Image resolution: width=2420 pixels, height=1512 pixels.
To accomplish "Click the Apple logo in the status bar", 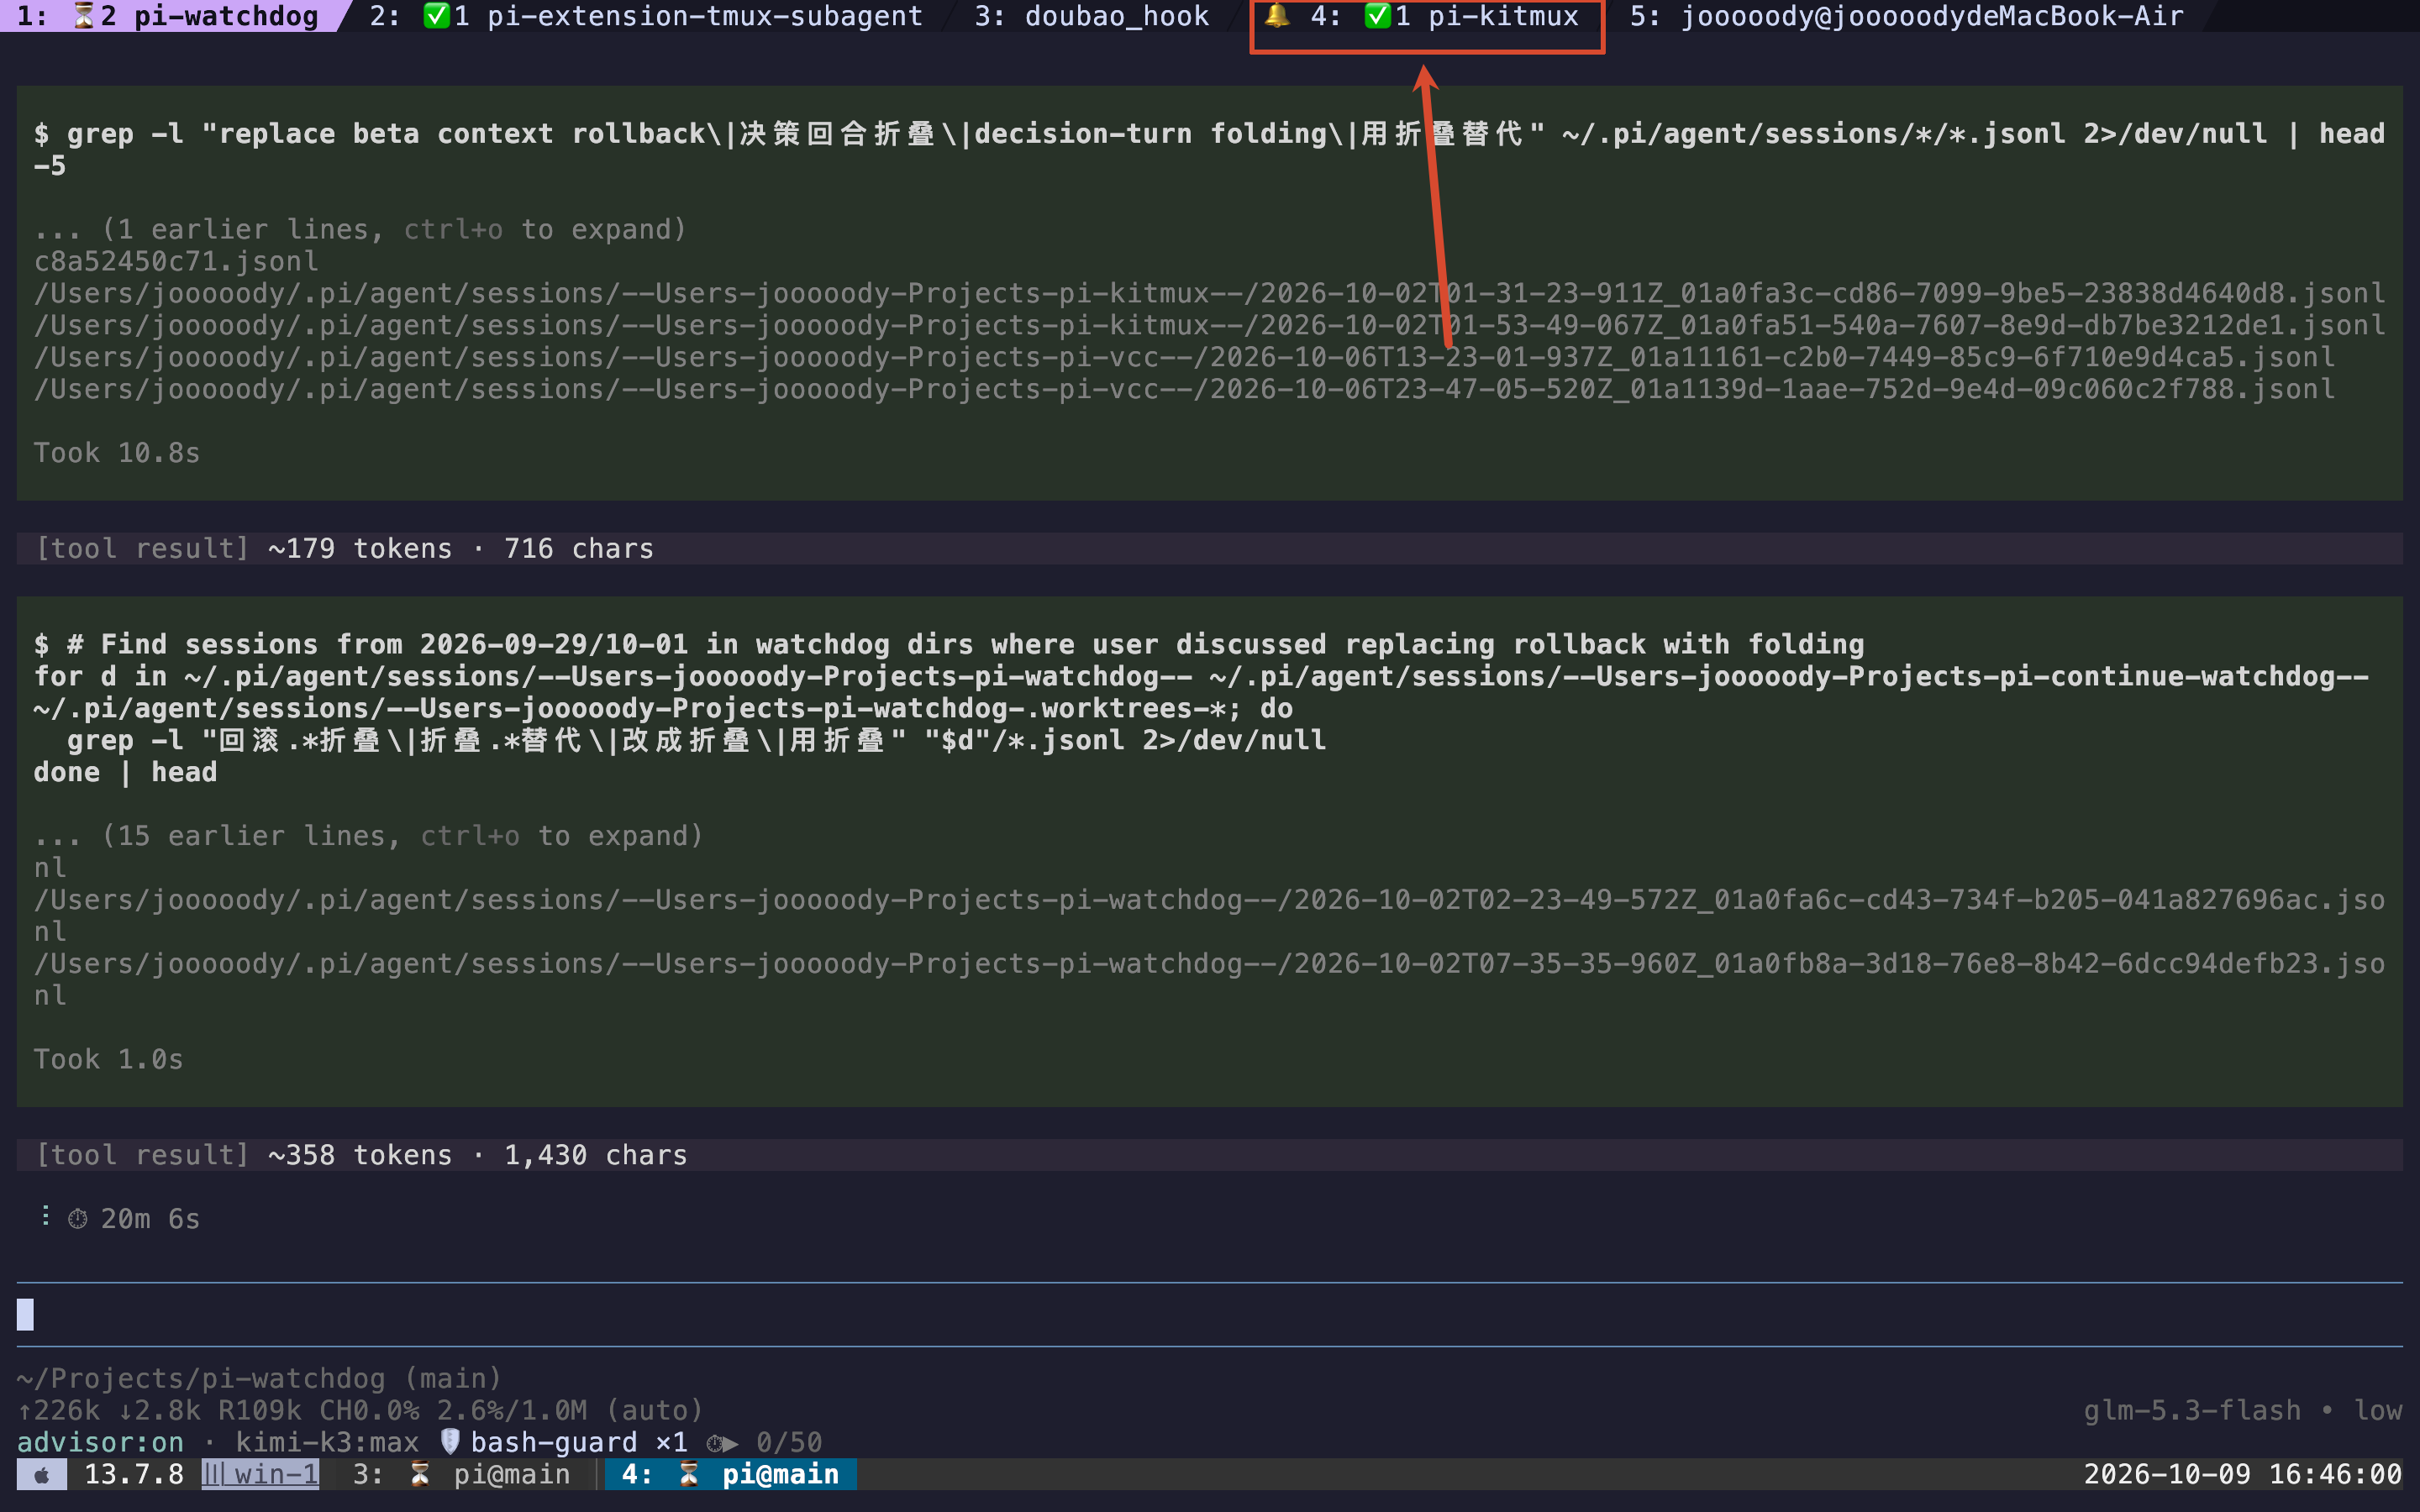I will tap(42, 1474).
